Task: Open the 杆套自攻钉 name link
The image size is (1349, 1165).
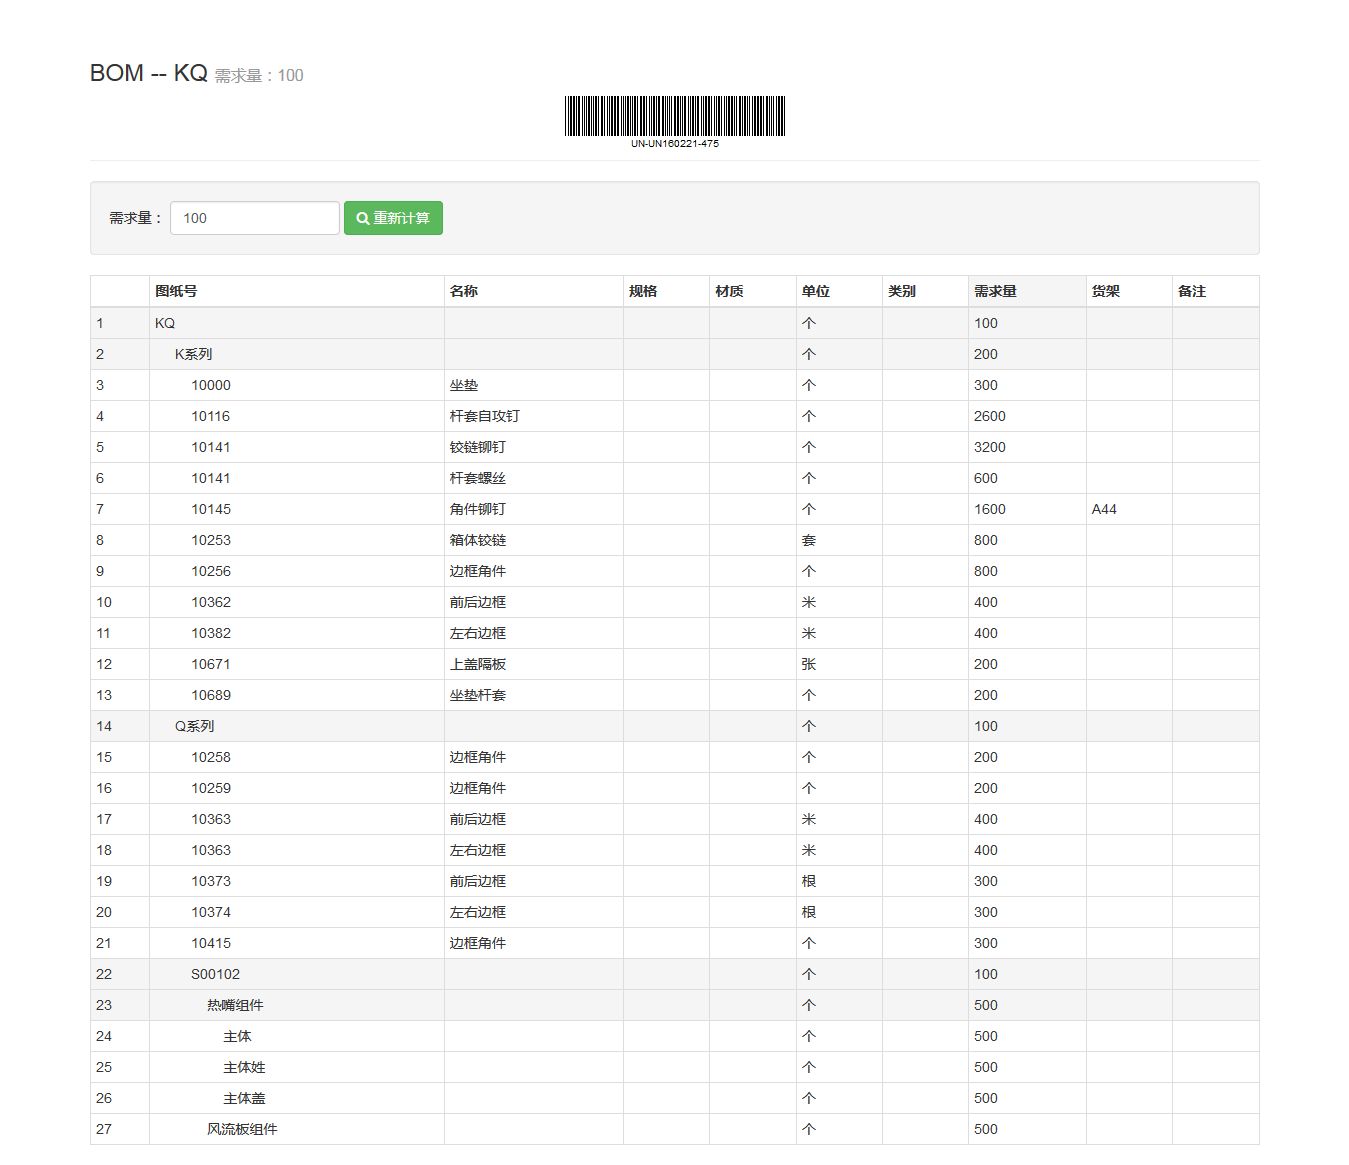Action: click(x=484, y=416)
